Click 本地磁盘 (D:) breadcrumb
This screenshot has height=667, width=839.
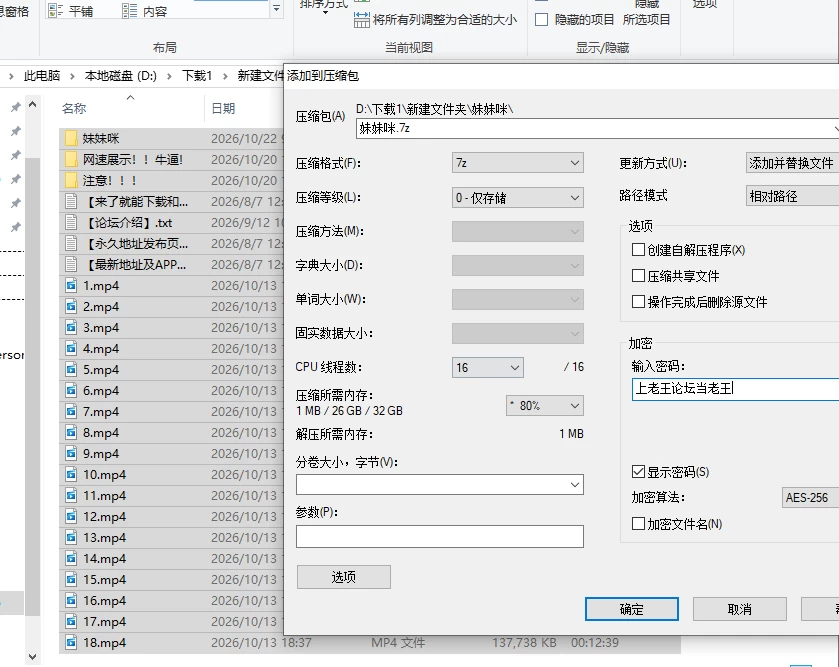coord(120,76)
